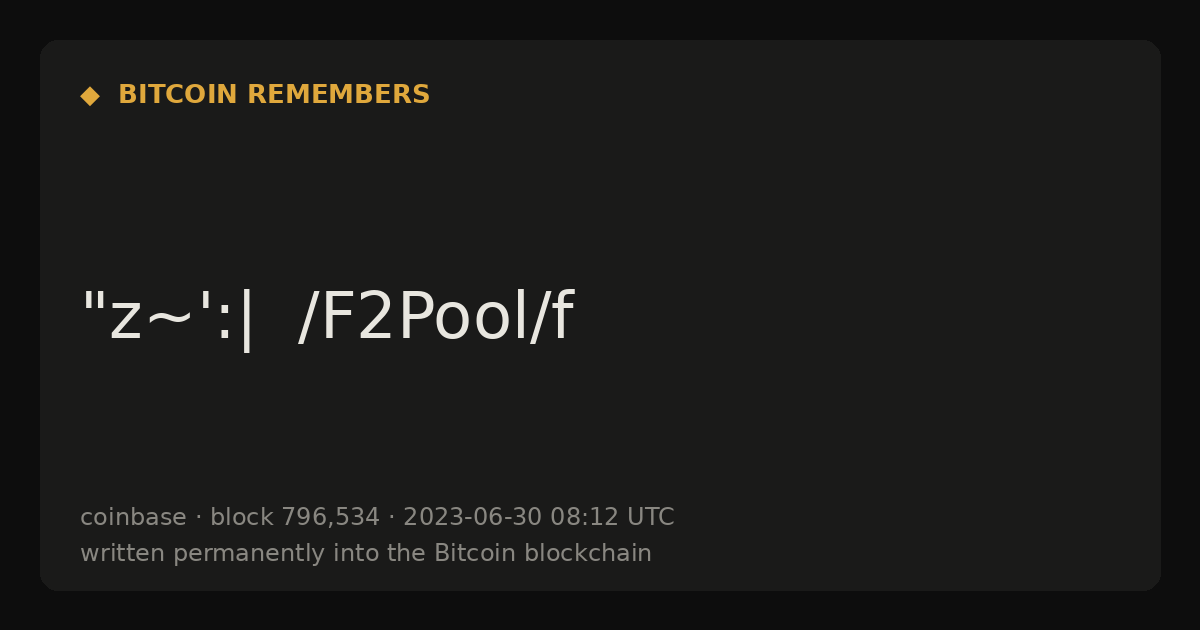
Task: Open block 796,534 reference
Action: (x=295, y=518)
